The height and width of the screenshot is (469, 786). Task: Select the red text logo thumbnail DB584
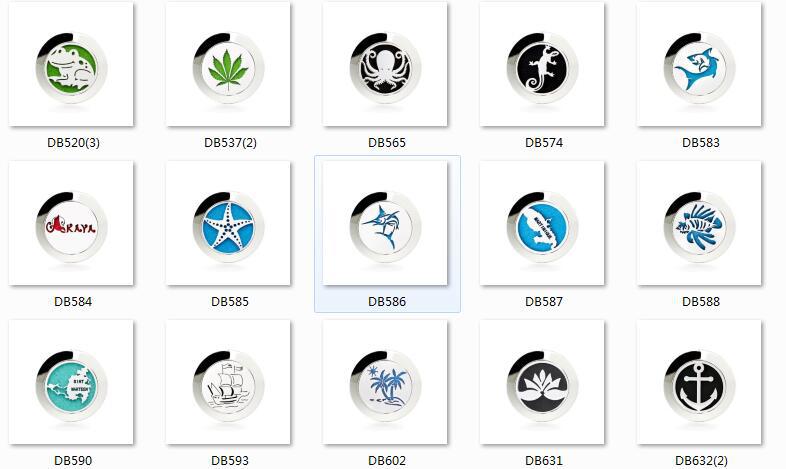pyautogui.click(x=71, y=223)
